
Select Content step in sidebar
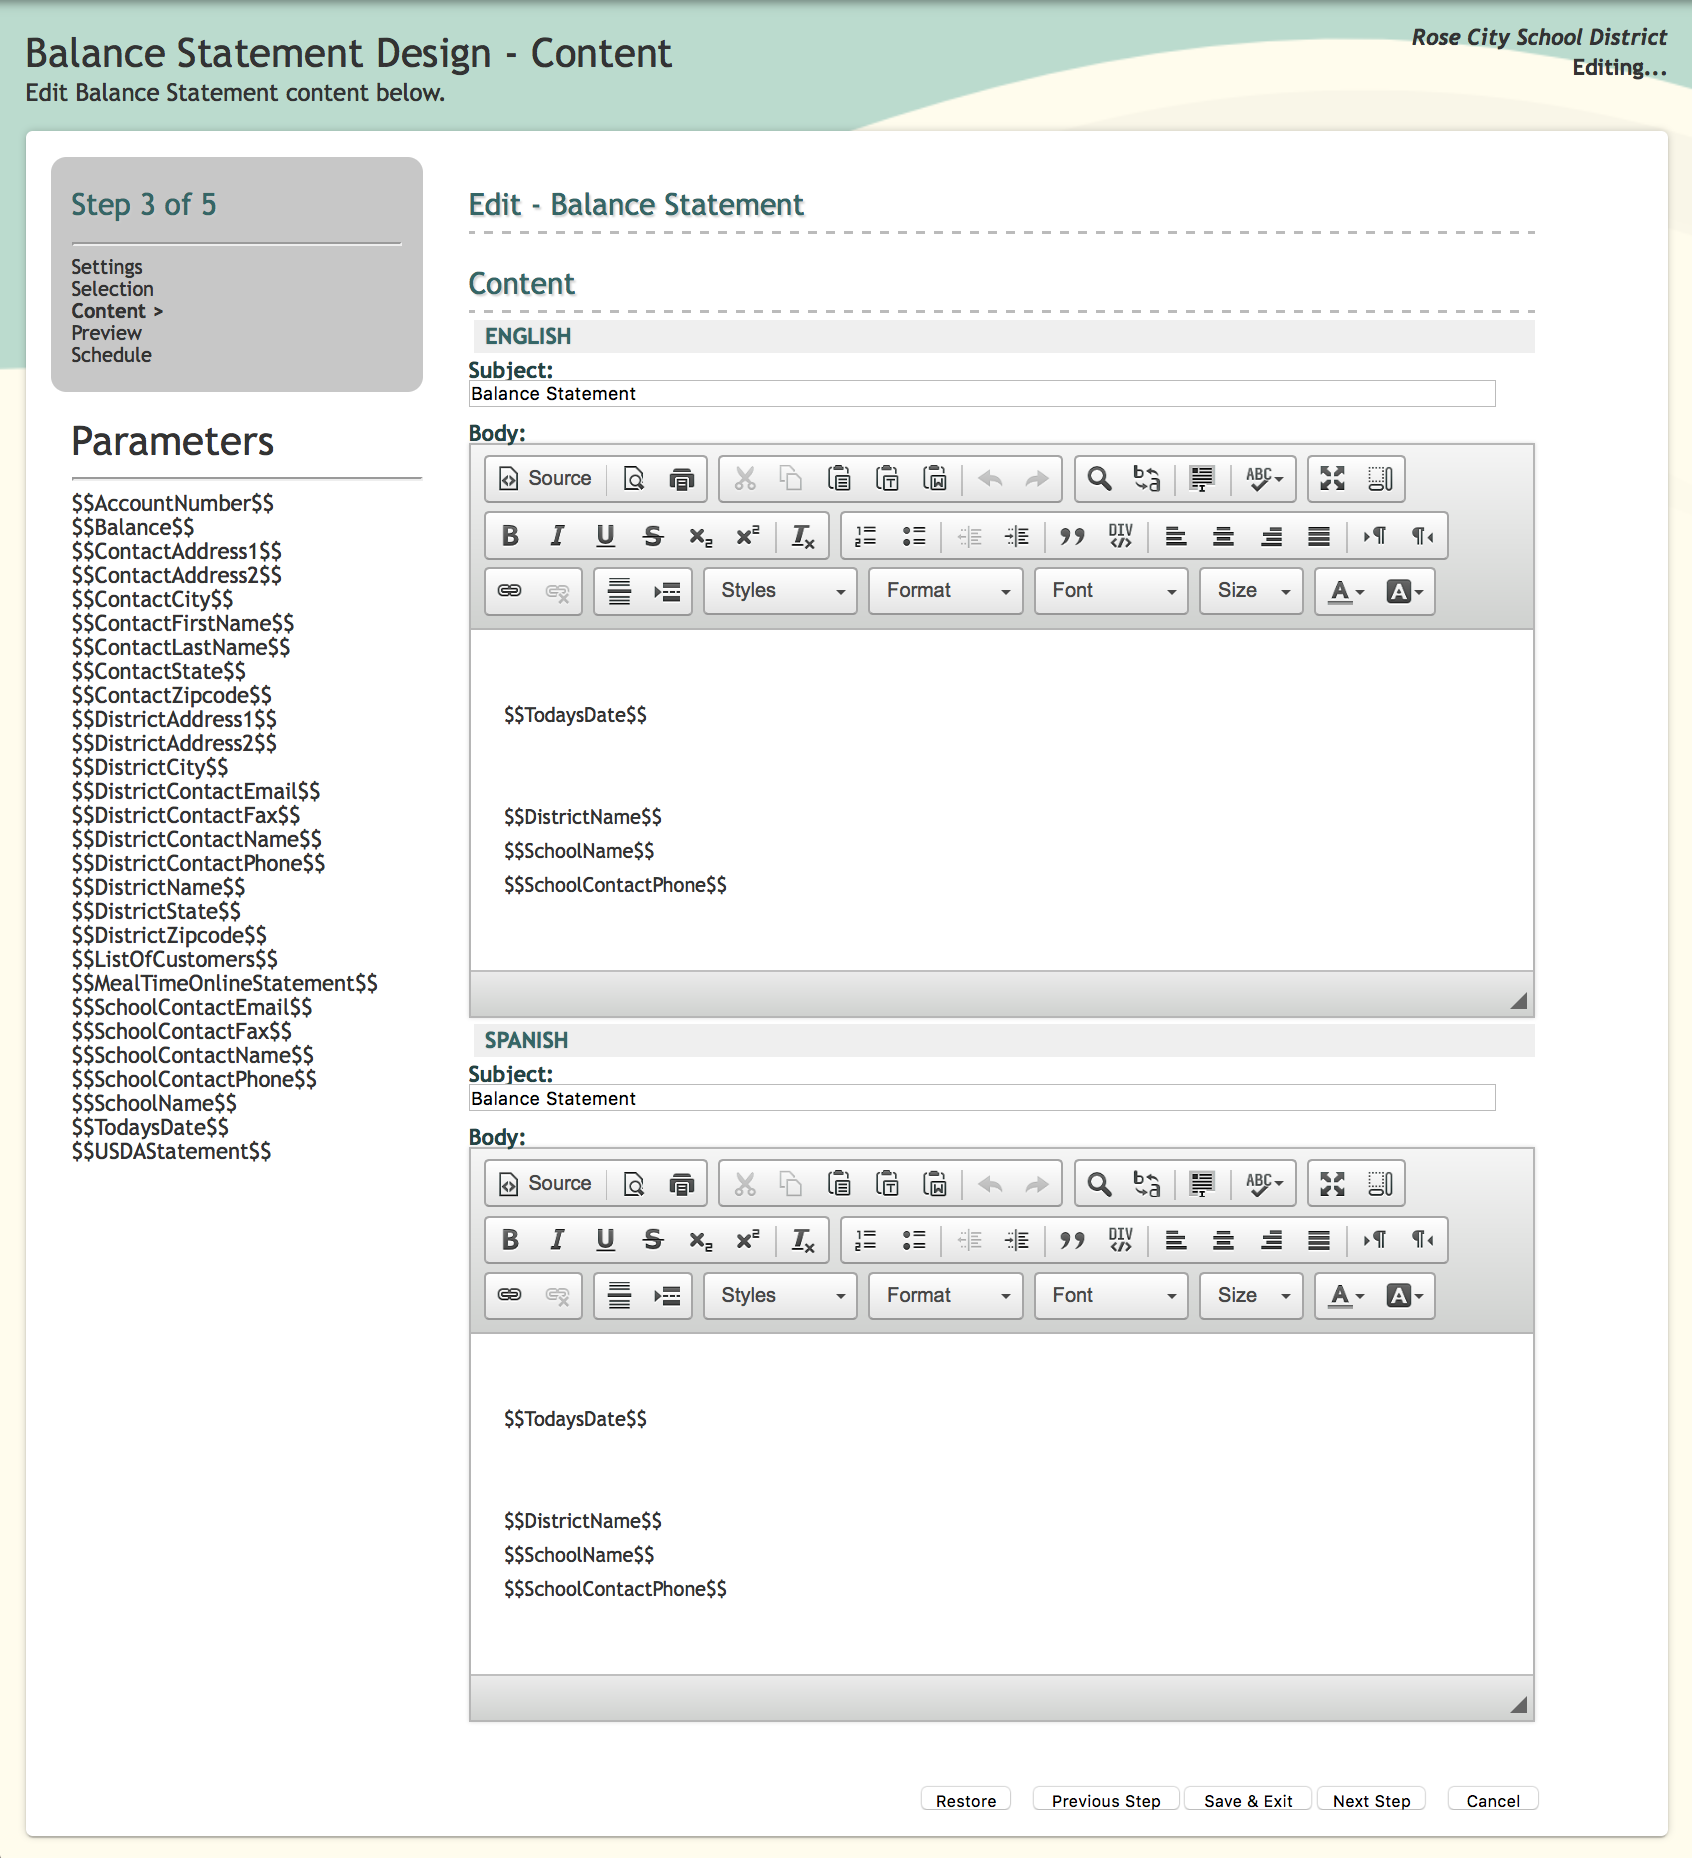click(x=117, y=311)
